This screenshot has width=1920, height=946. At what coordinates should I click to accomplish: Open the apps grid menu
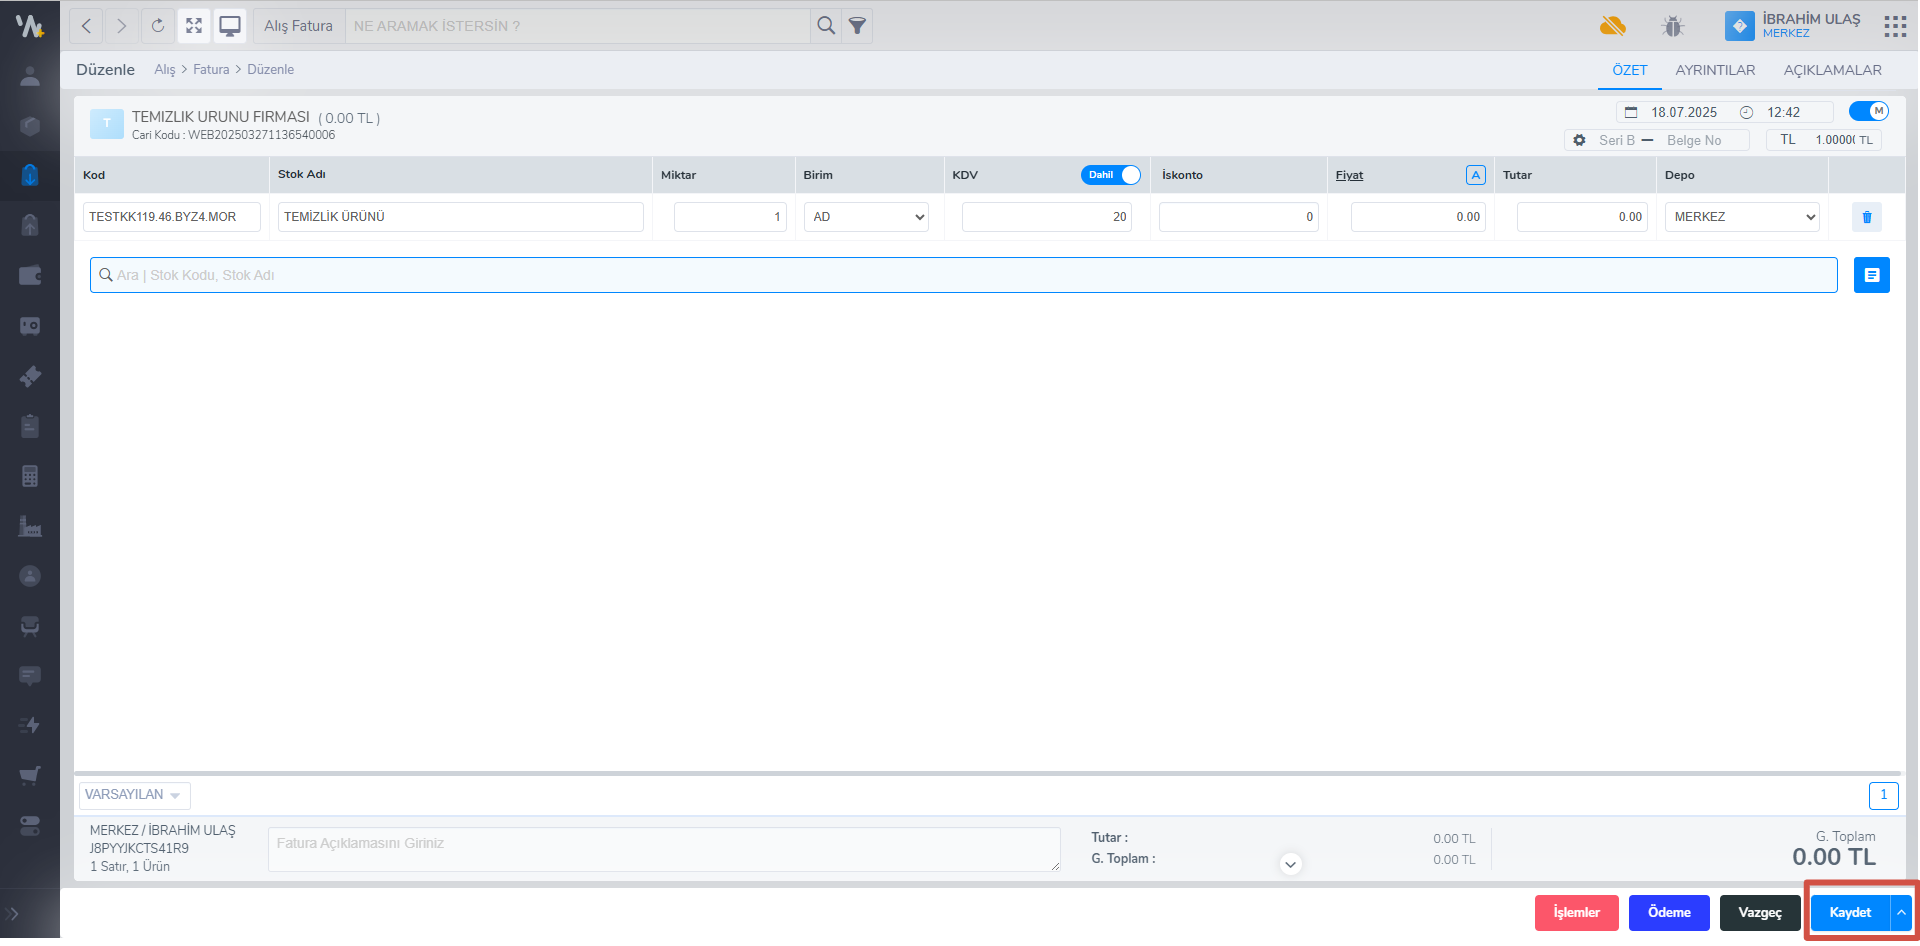pyautogui.click(x=1894, y=26)
